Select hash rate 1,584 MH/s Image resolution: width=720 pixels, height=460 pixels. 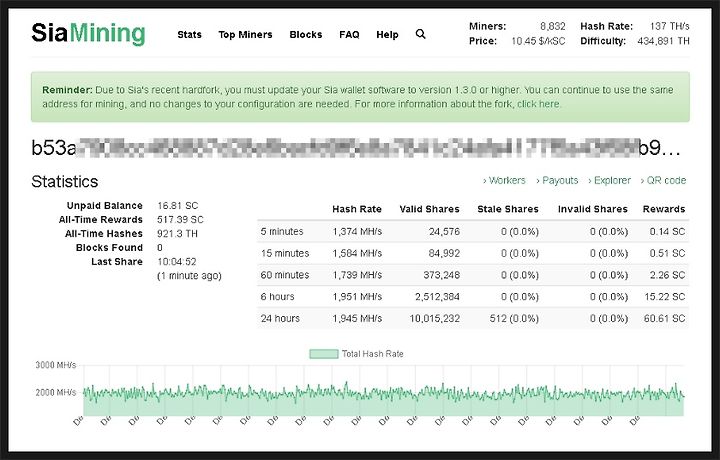357,253
